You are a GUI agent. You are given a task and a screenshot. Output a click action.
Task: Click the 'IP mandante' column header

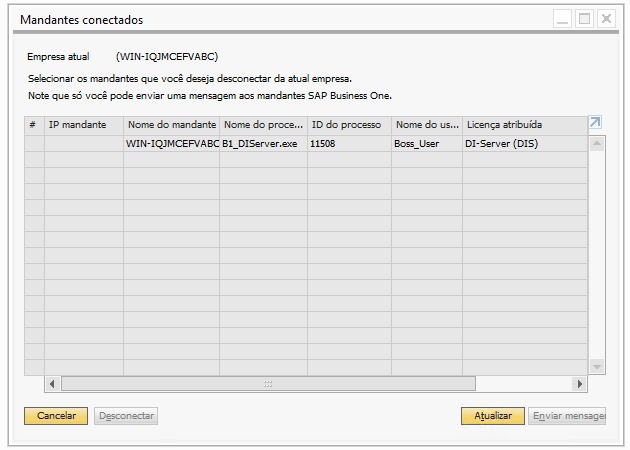[84, 125]
